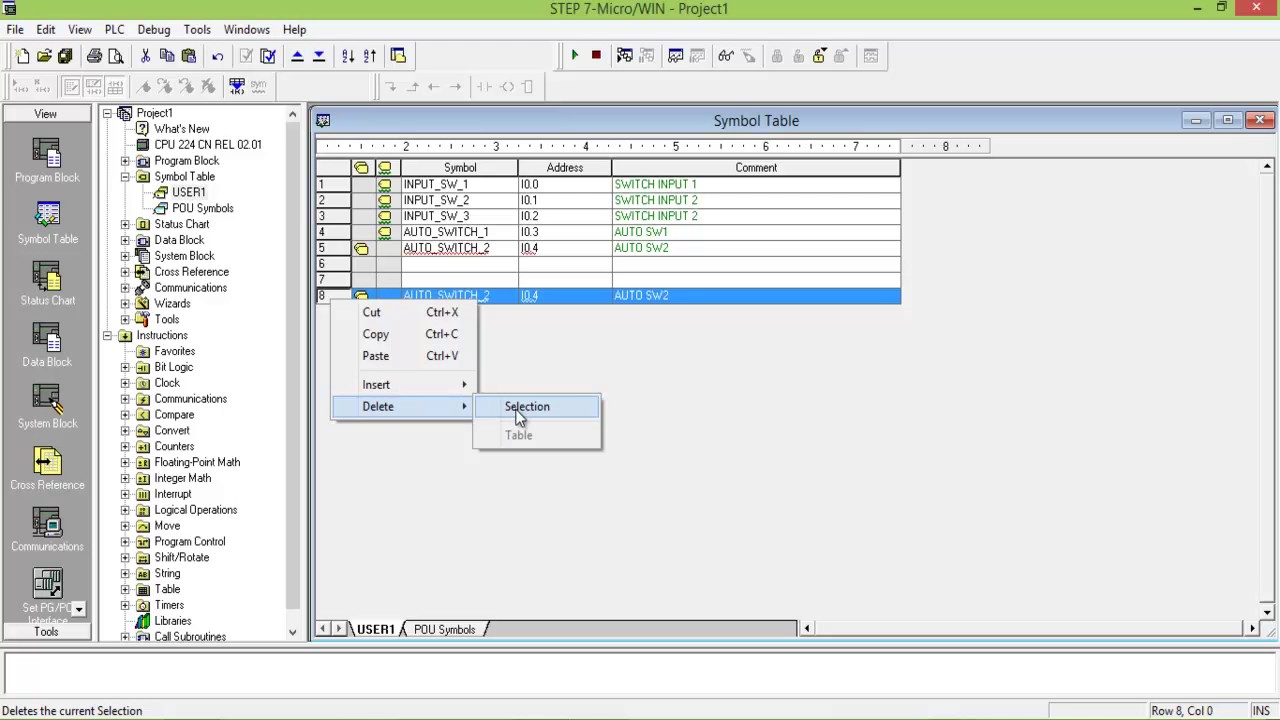Expand the Bit Logic instruction folder
This screenshot has height=720, width=1280.
coord(125,367)
